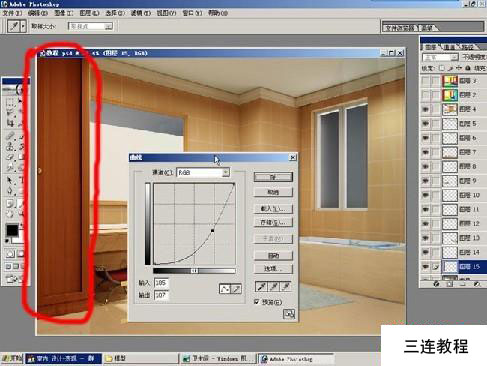Select the white point eyedropper in Curves
Screen dimensions: 487x366
tap(285, 286)
